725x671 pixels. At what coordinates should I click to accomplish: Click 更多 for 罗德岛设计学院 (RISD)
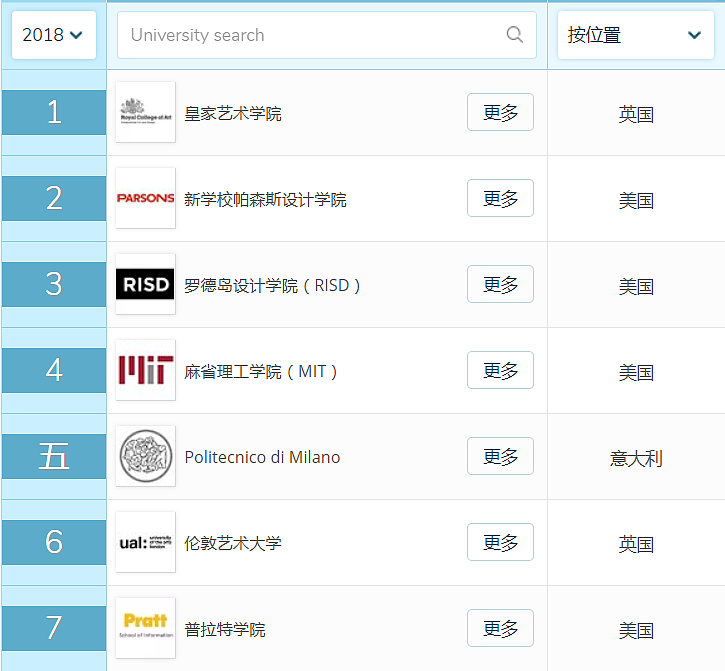[500, 284]
